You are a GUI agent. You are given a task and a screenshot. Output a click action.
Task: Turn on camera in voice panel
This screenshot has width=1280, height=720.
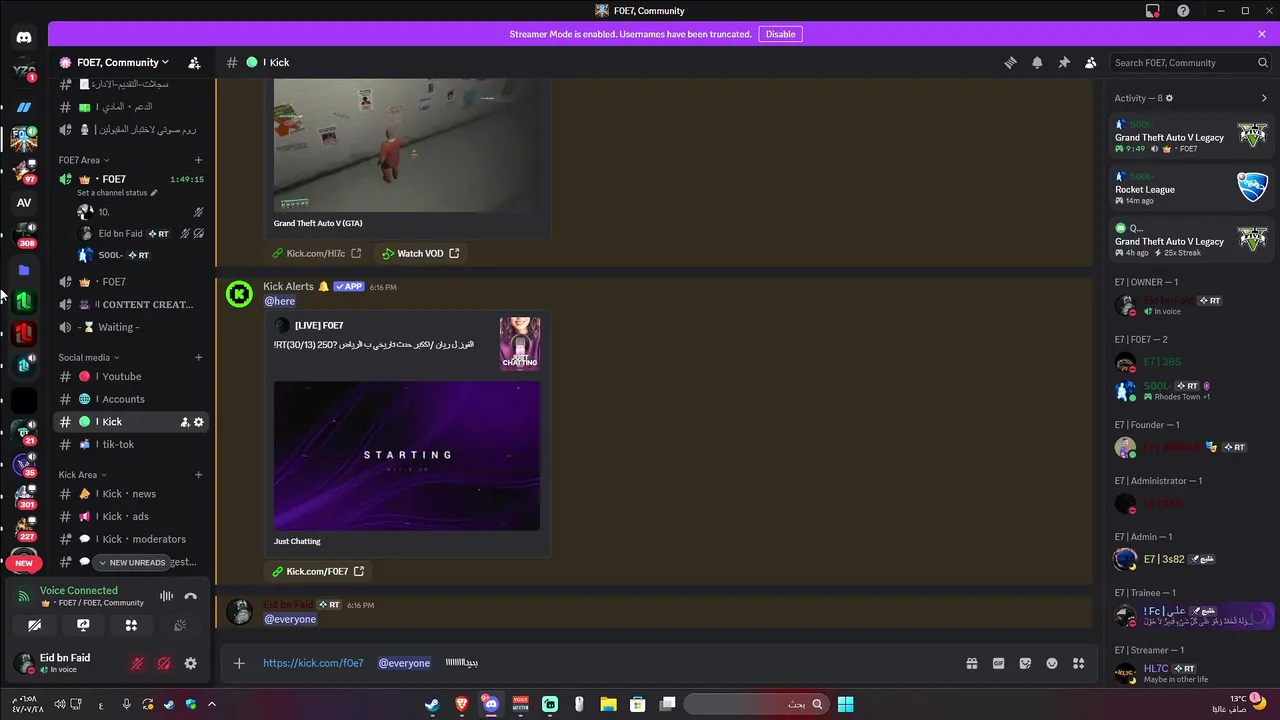pos(34,625)
